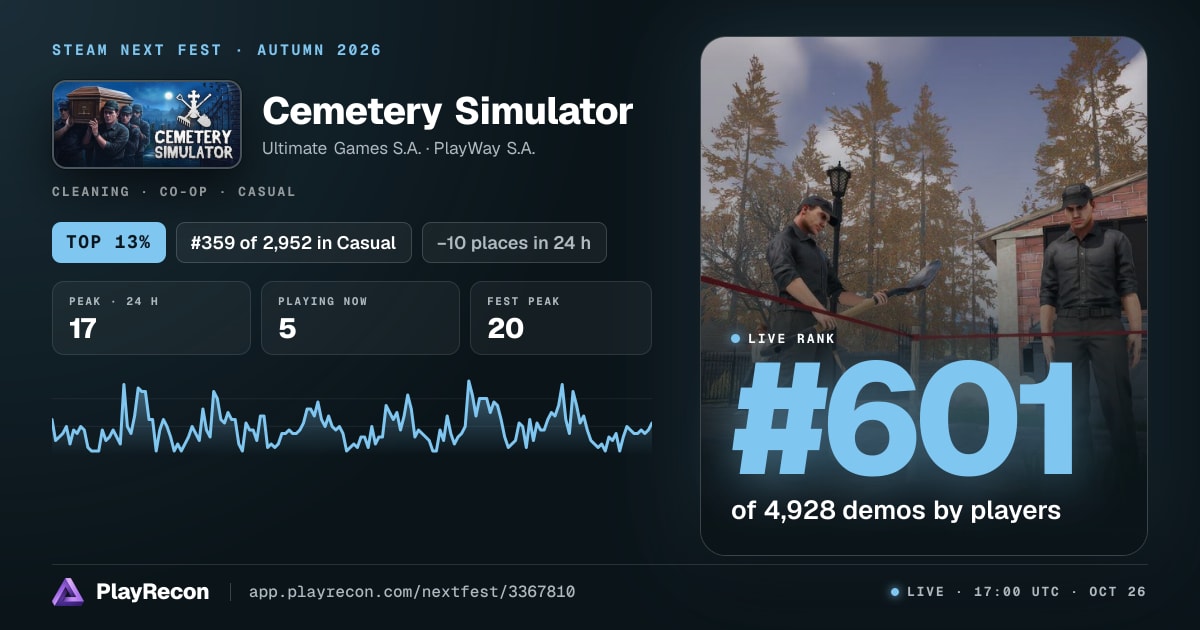Click the LIVE · 17:00 UTC · OCT 26 timestamp

(x=1027, y=592)
